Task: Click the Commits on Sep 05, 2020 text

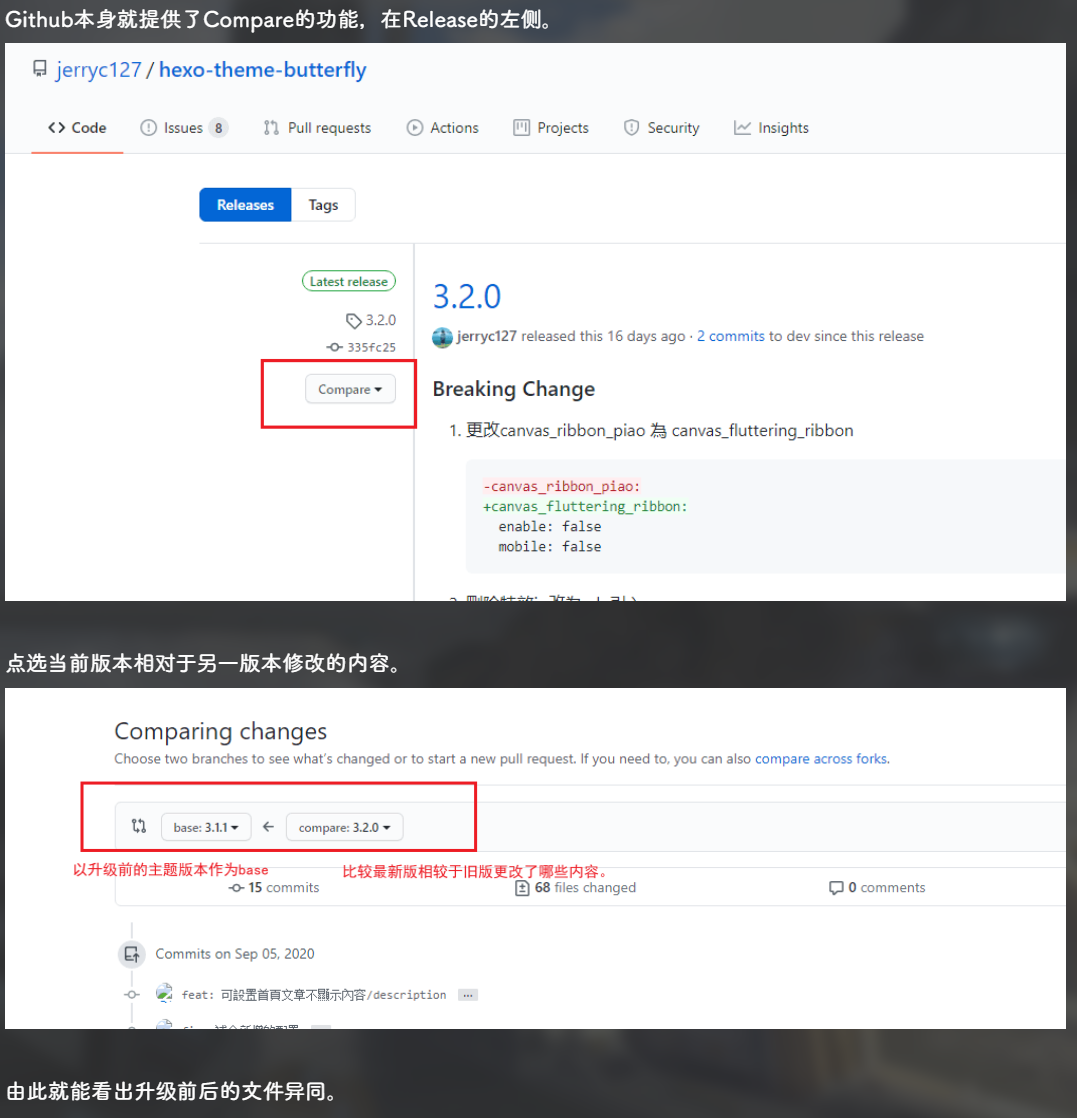Action: [x=235, y=954]
